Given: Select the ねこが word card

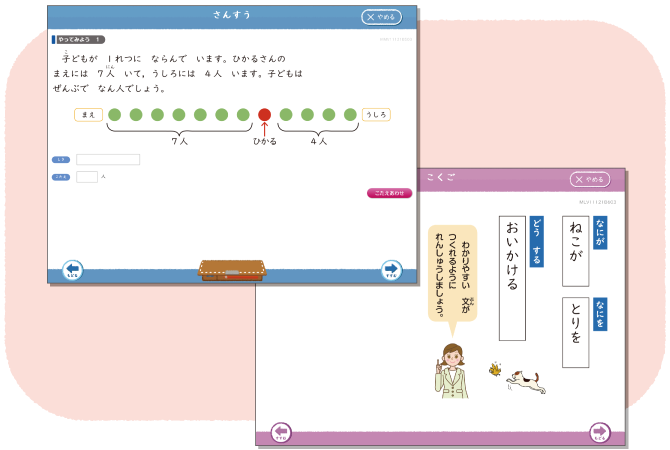Looking at the screenshot, I should pyautogui.click(x=576, y=251).
